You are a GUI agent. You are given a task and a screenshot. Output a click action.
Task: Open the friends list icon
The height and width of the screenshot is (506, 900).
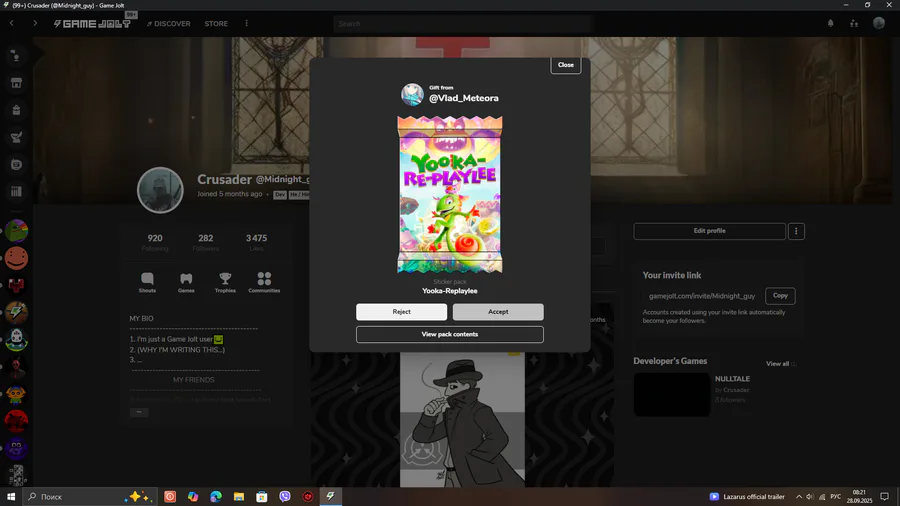[854, 24]
